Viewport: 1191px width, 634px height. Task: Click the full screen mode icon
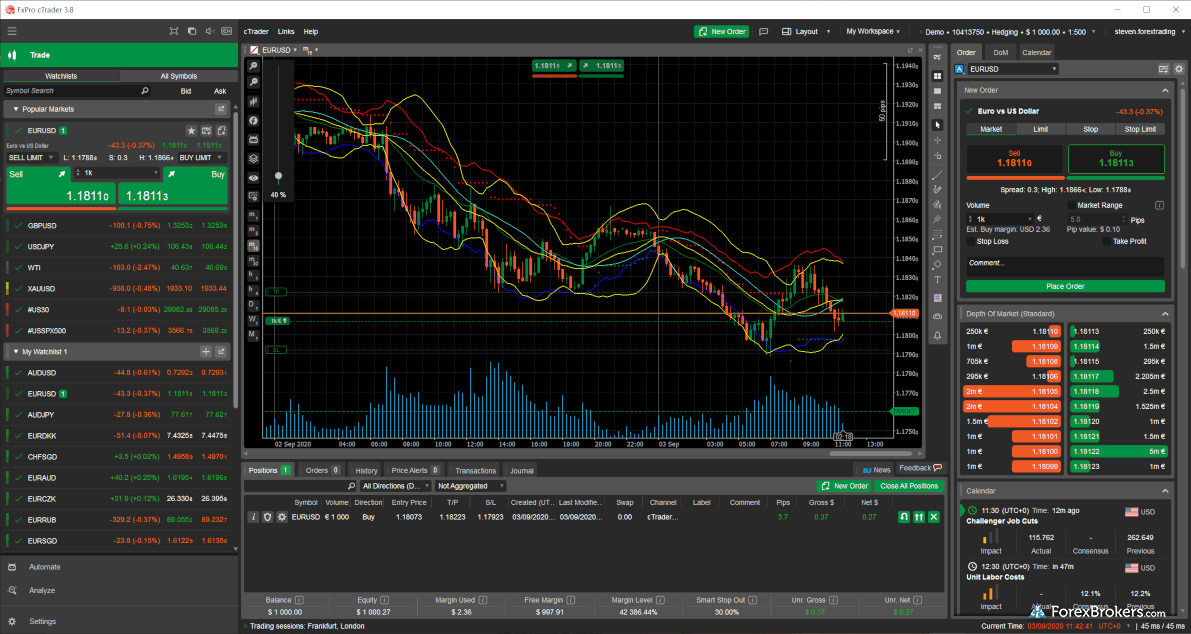click(x=175, y=31)
